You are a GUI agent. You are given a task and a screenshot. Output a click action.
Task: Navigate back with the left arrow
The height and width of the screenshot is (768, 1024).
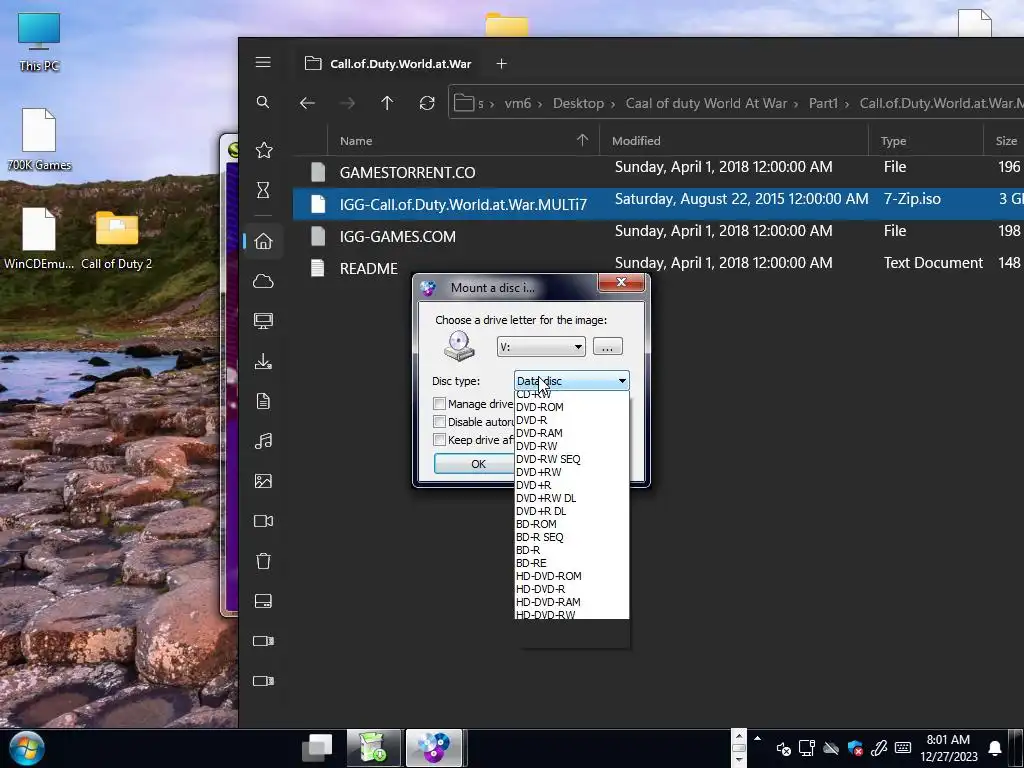pyautogui.click(x=307, y=103)
